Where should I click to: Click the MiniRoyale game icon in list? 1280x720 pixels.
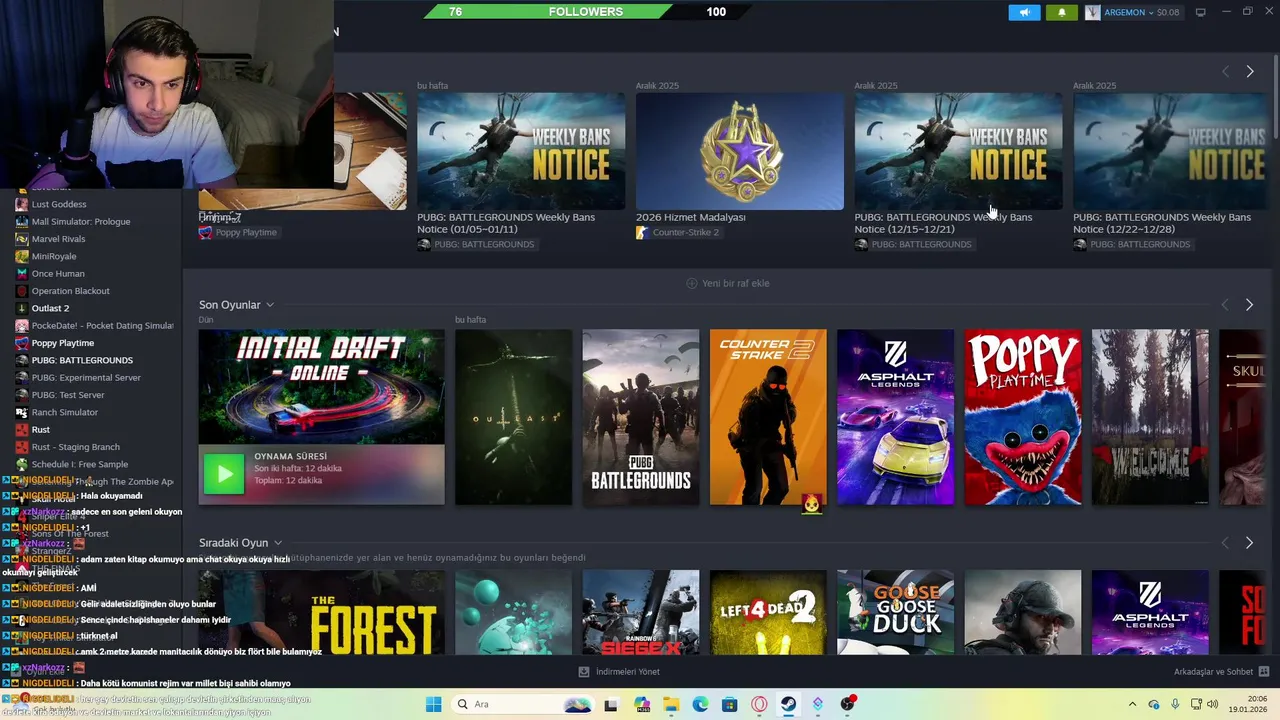22,256
